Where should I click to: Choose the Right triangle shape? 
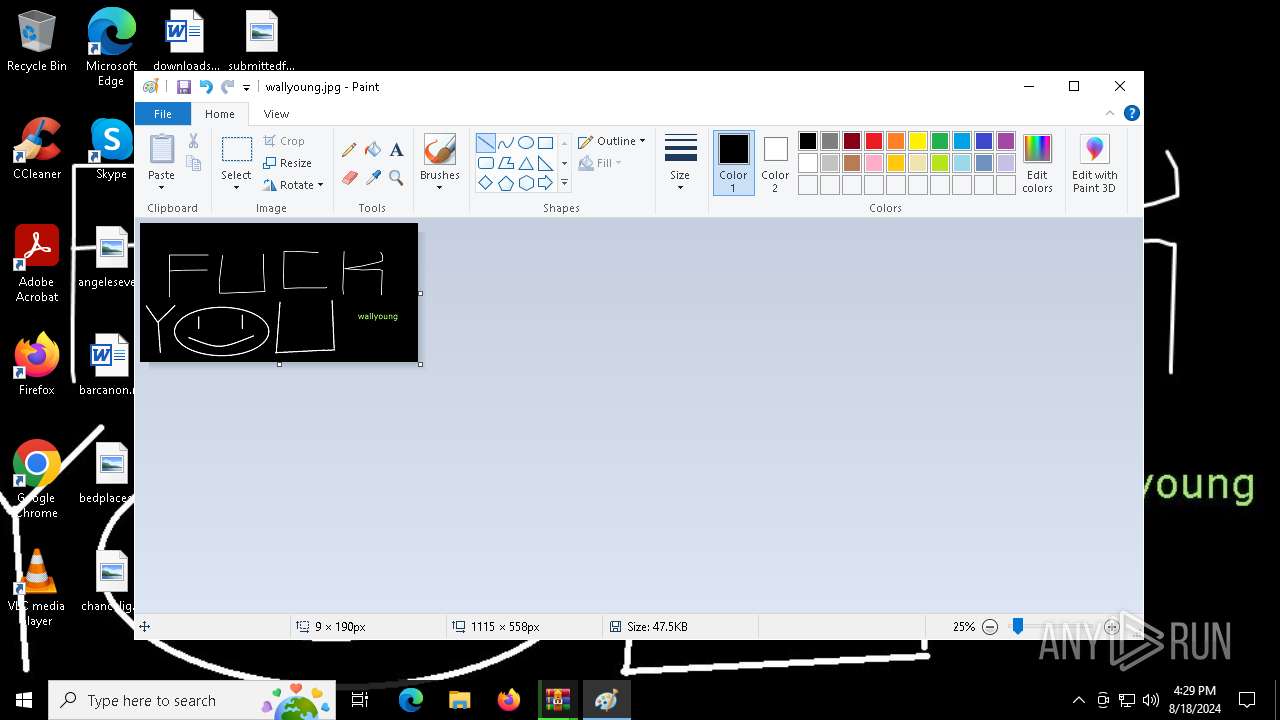(545, 163)
